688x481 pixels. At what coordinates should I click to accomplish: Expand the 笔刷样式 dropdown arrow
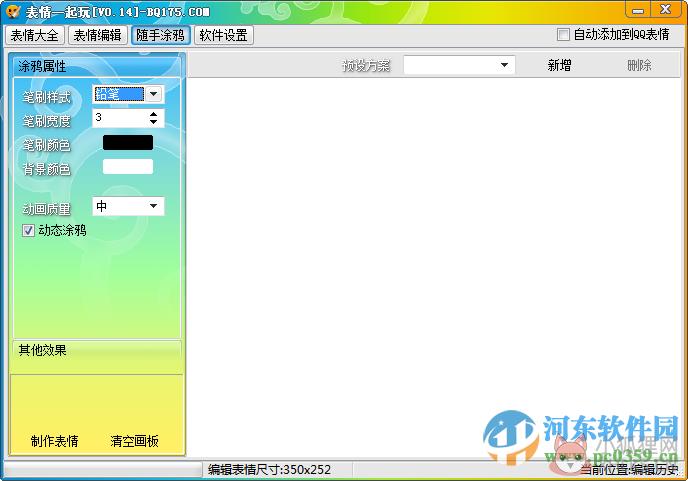(x=154, y=94)
